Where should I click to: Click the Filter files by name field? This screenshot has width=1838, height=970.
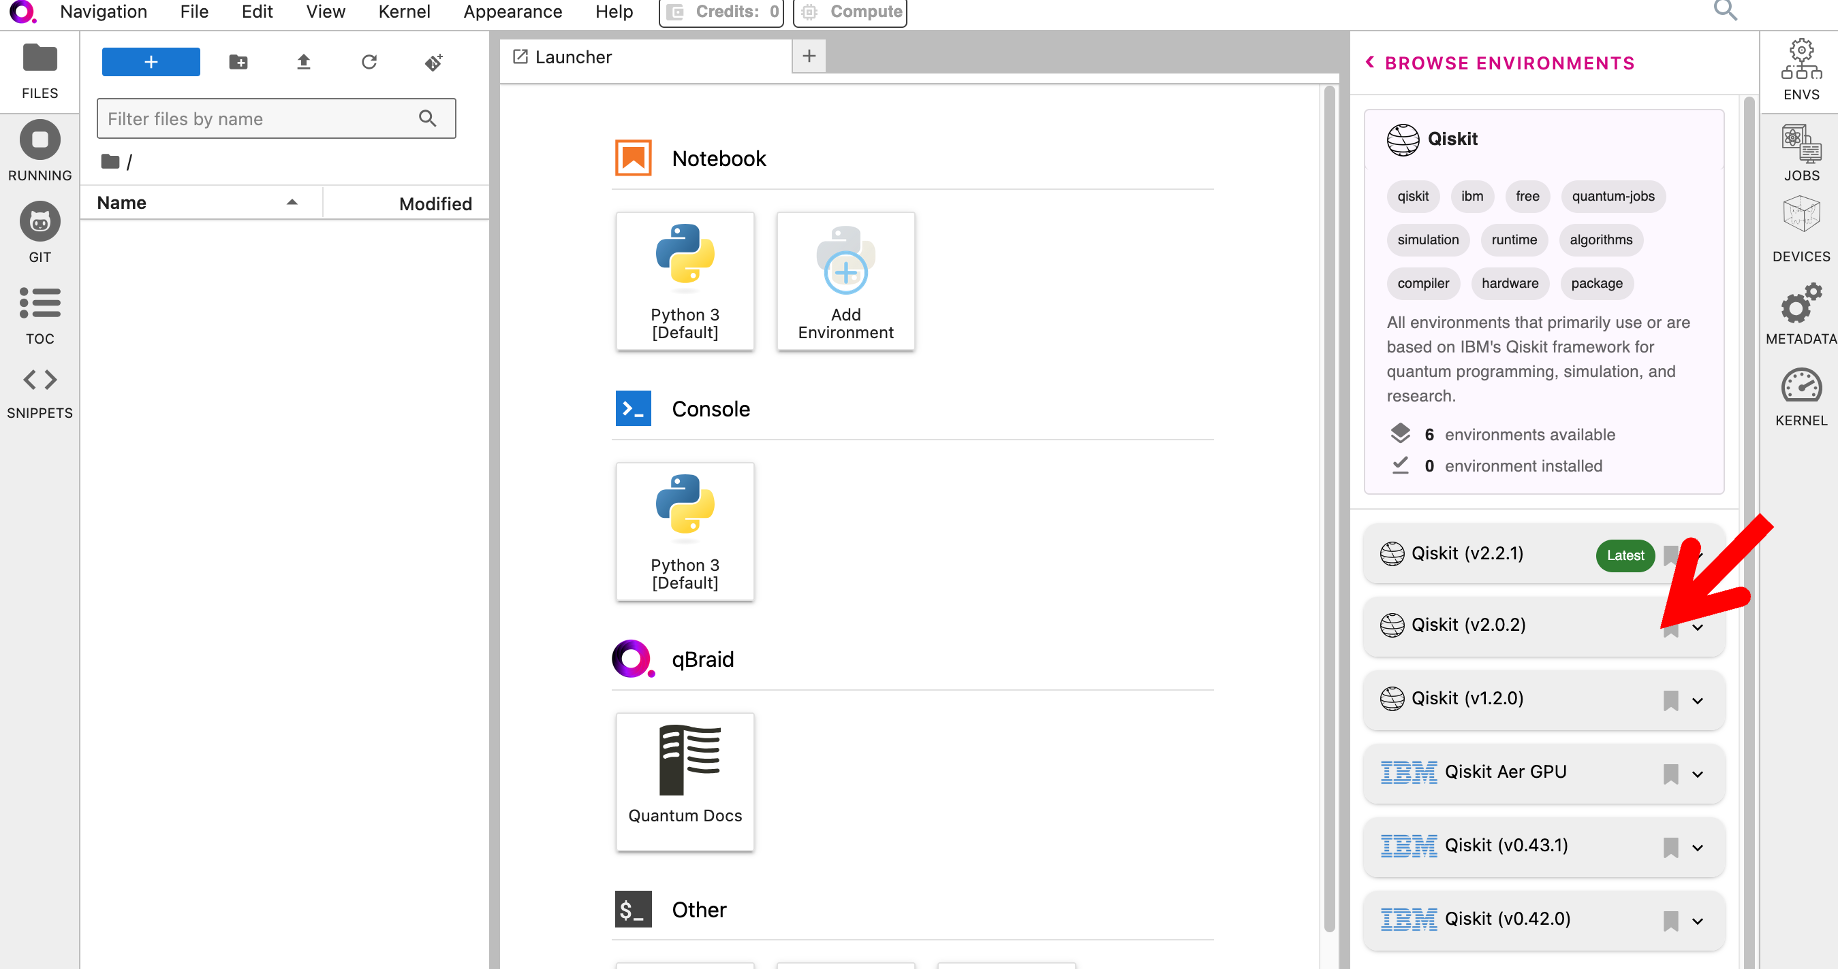276,119
